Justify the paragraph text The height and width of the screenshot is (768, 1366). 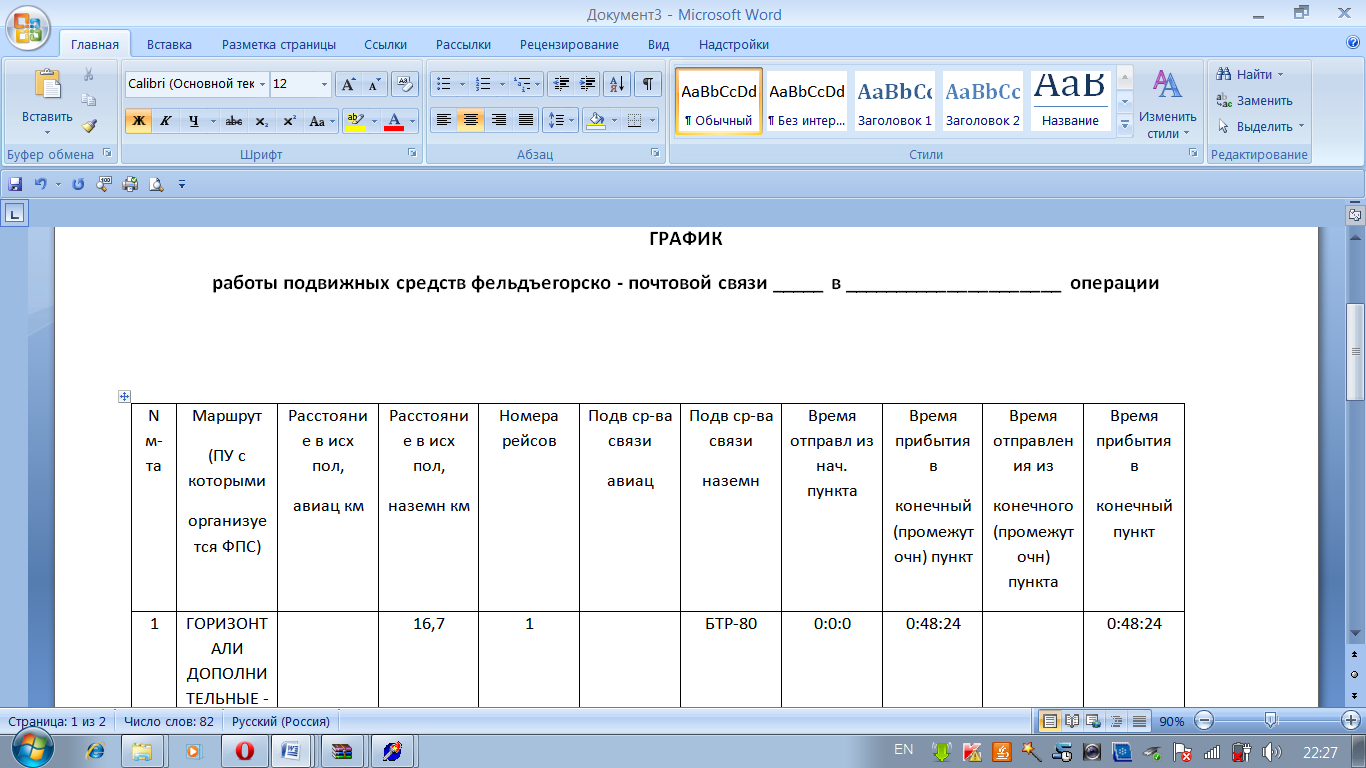(x=526, y=121)
